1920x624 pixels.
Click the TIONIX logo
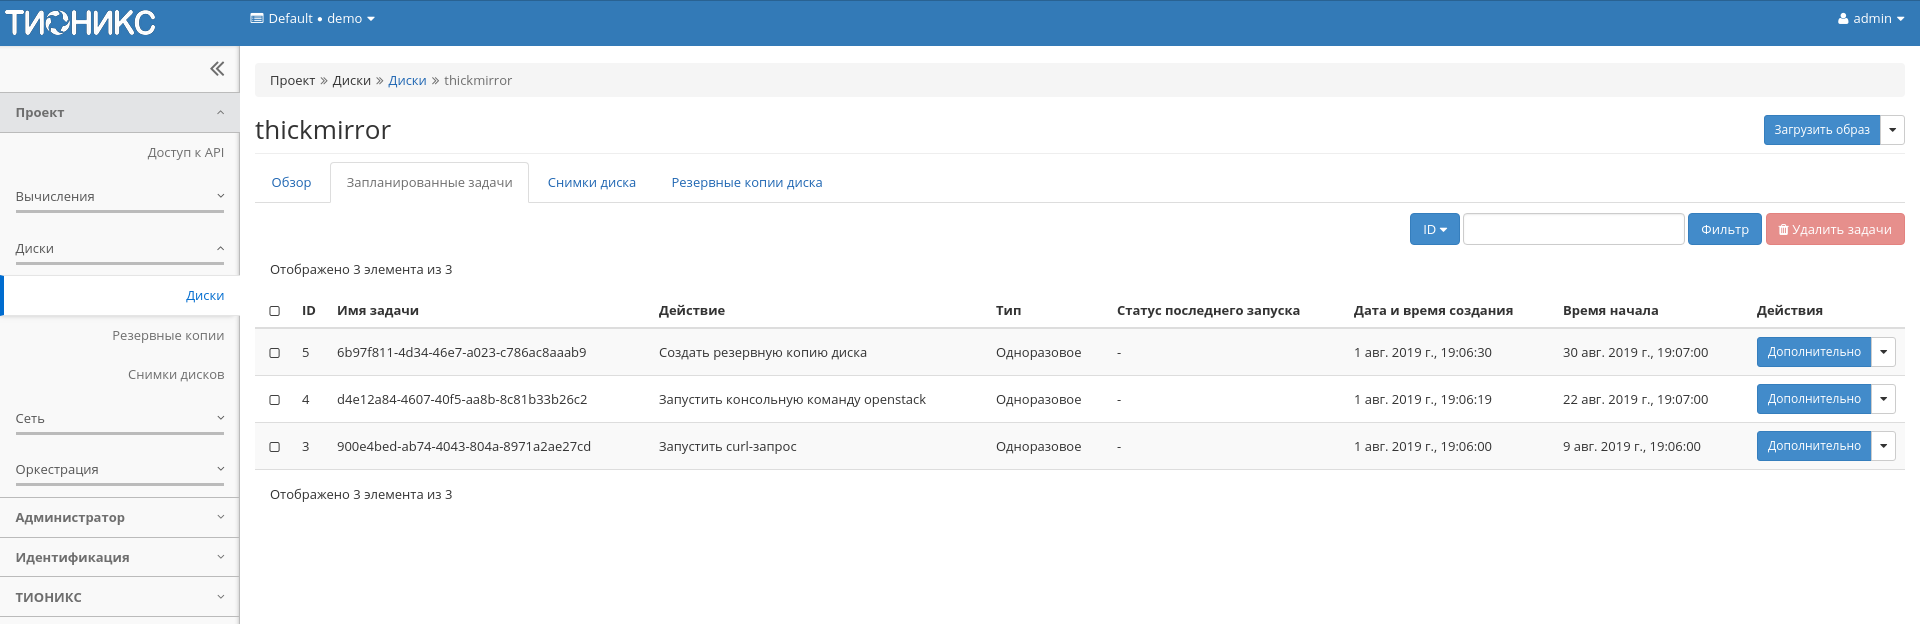(81, 22)
